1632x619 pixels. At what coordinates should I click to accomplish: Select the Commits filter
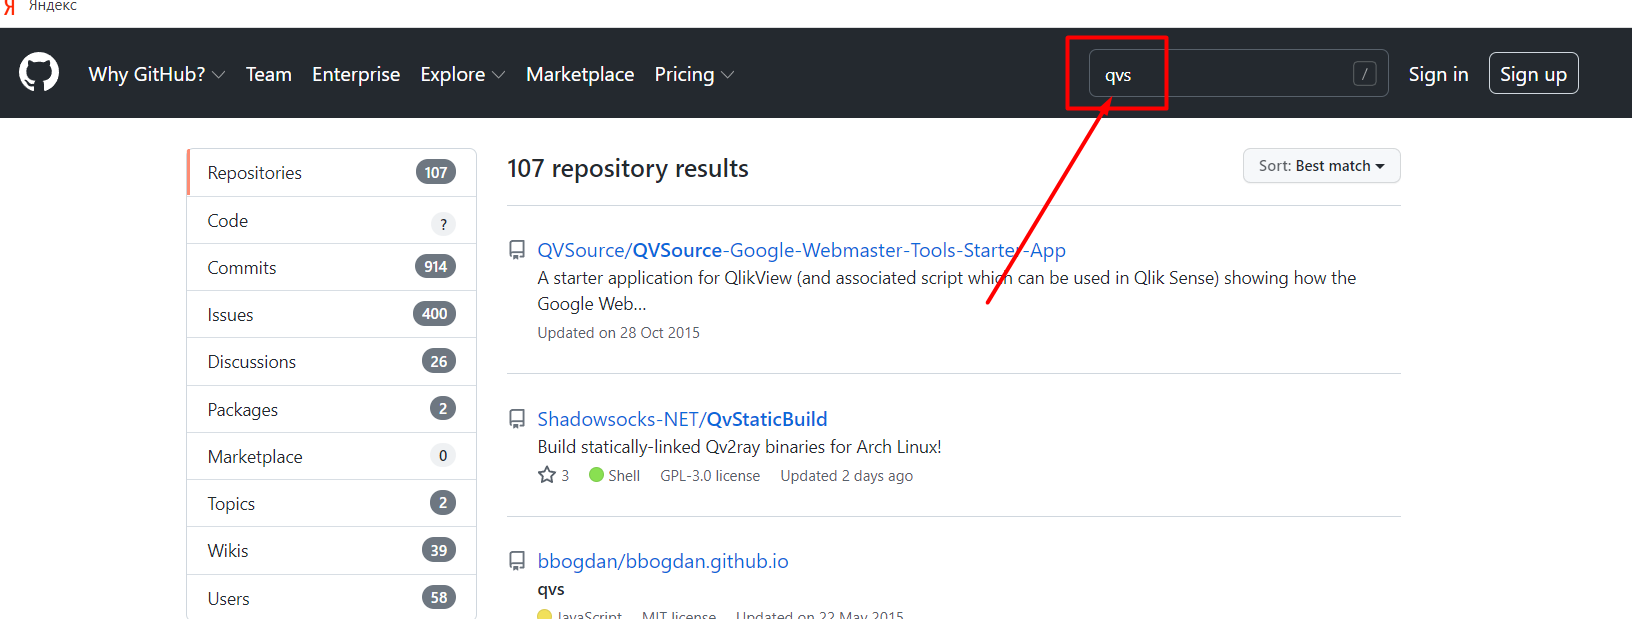point(331,267)
